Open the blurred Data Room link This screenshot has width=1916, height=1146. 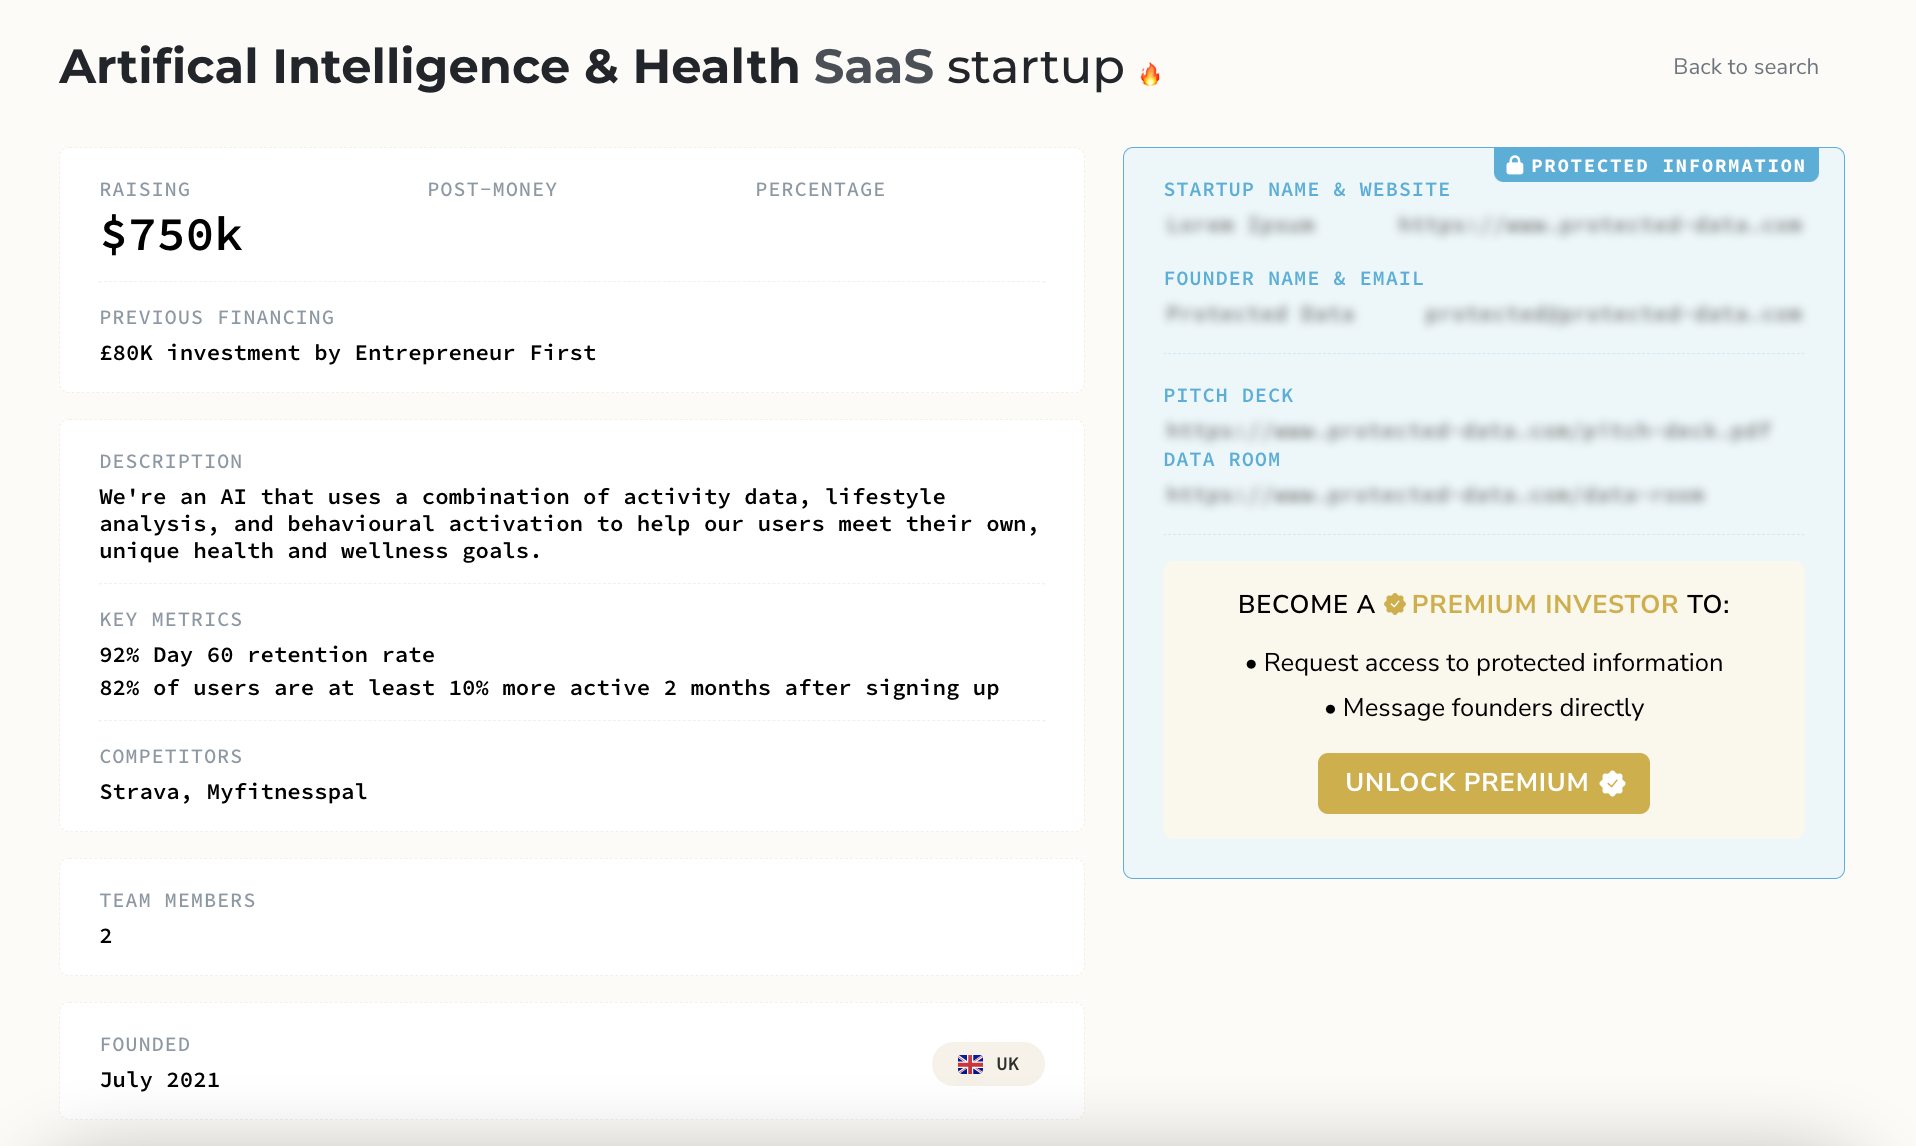click(1435, 495)
